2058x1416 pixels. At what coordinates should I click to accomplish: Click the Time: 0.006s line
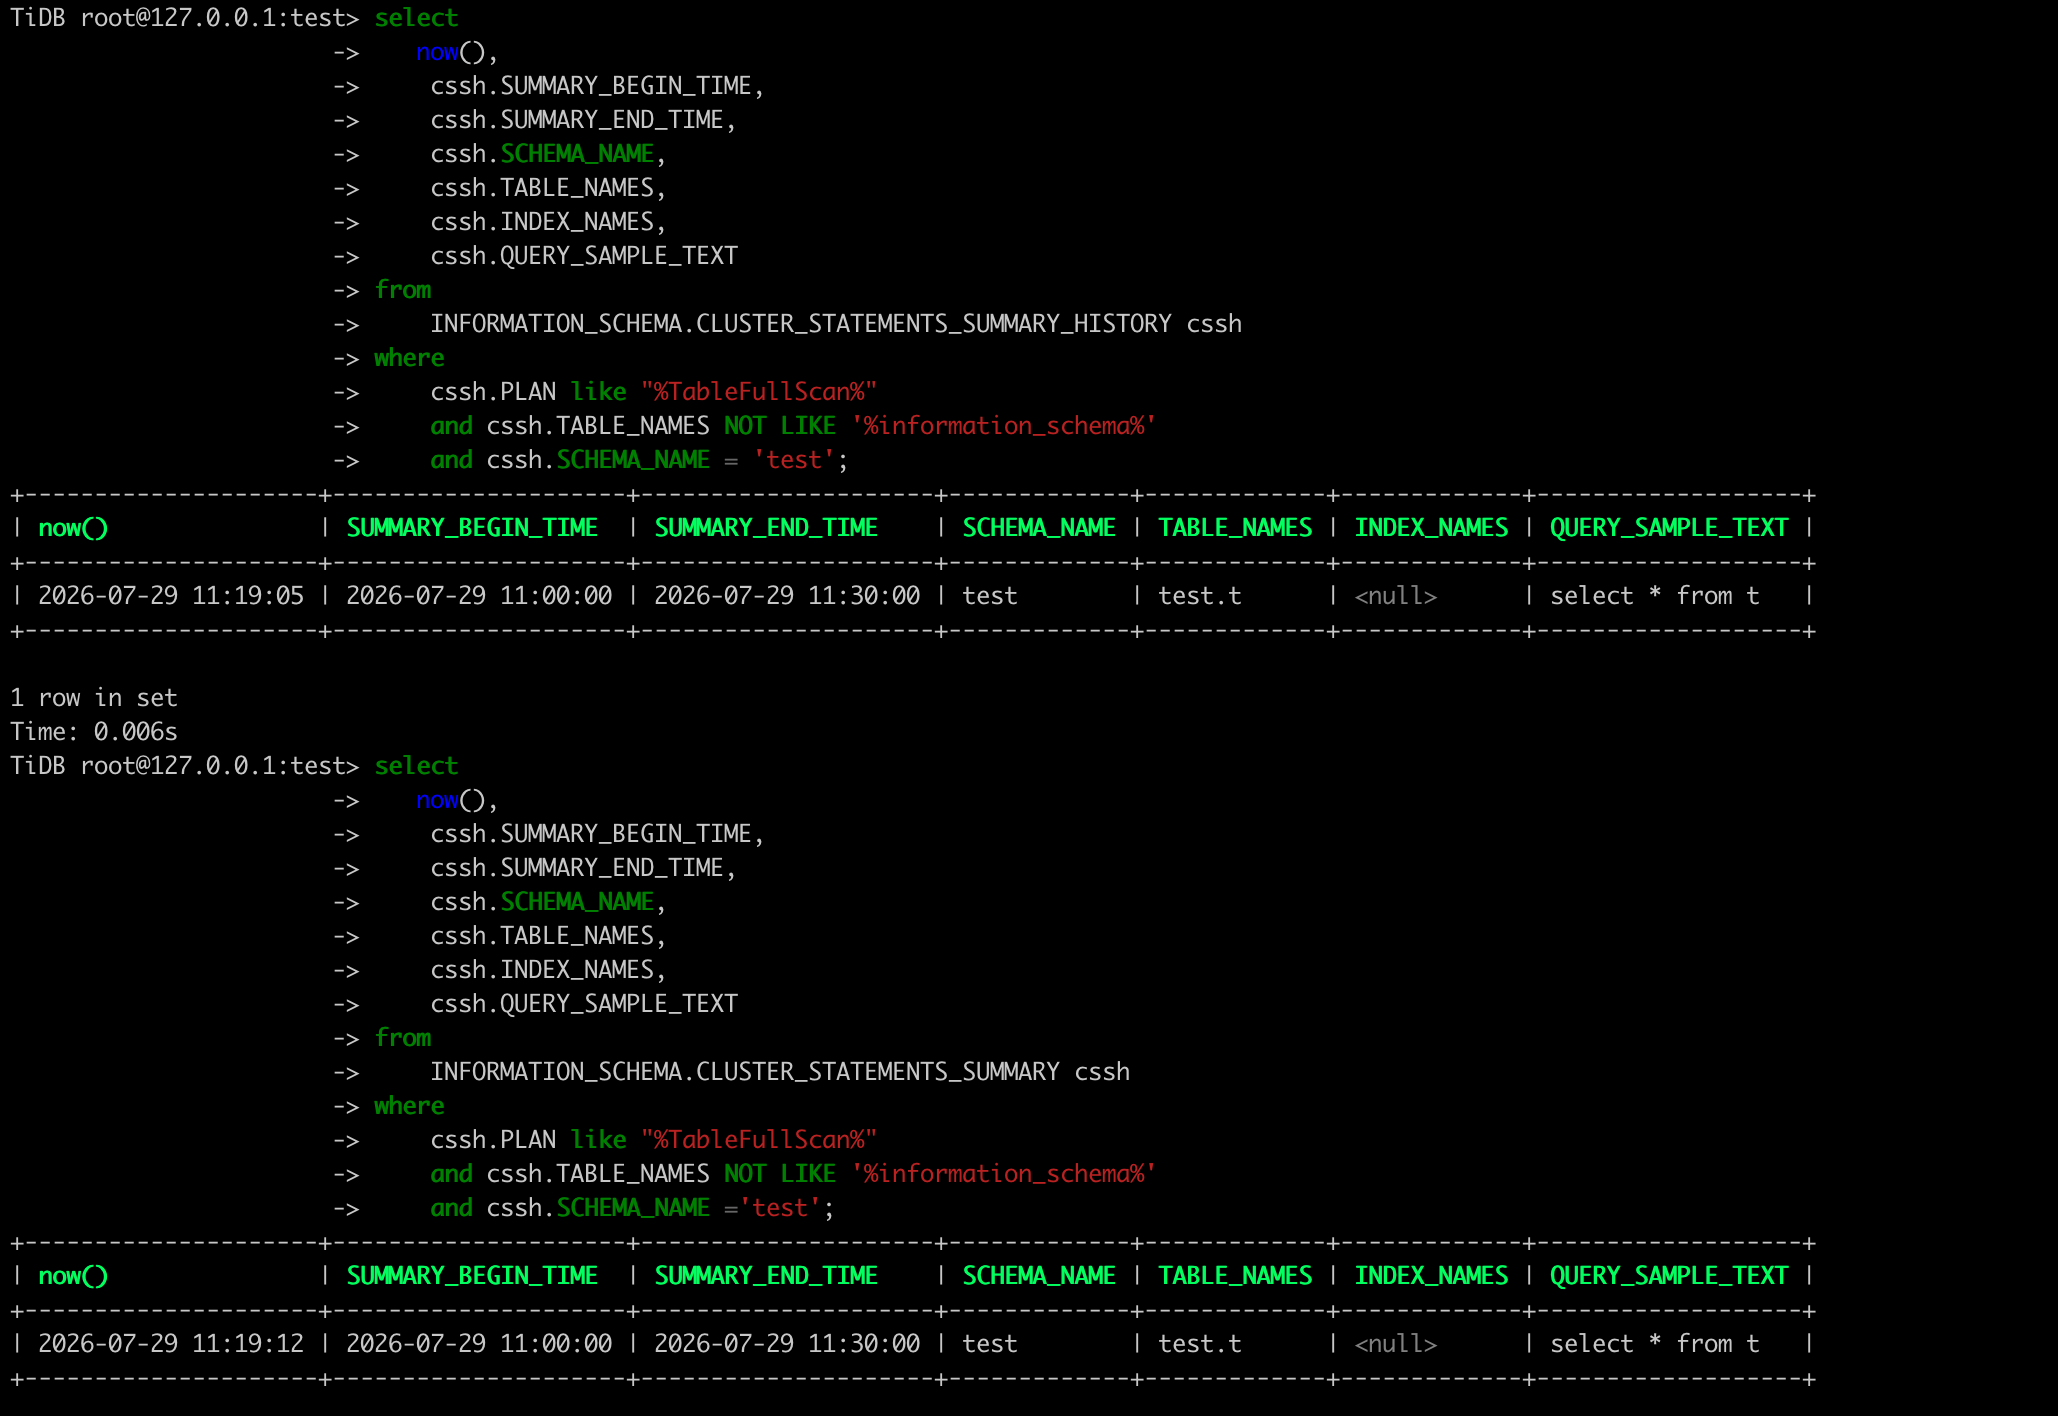(x=94, y=732)
